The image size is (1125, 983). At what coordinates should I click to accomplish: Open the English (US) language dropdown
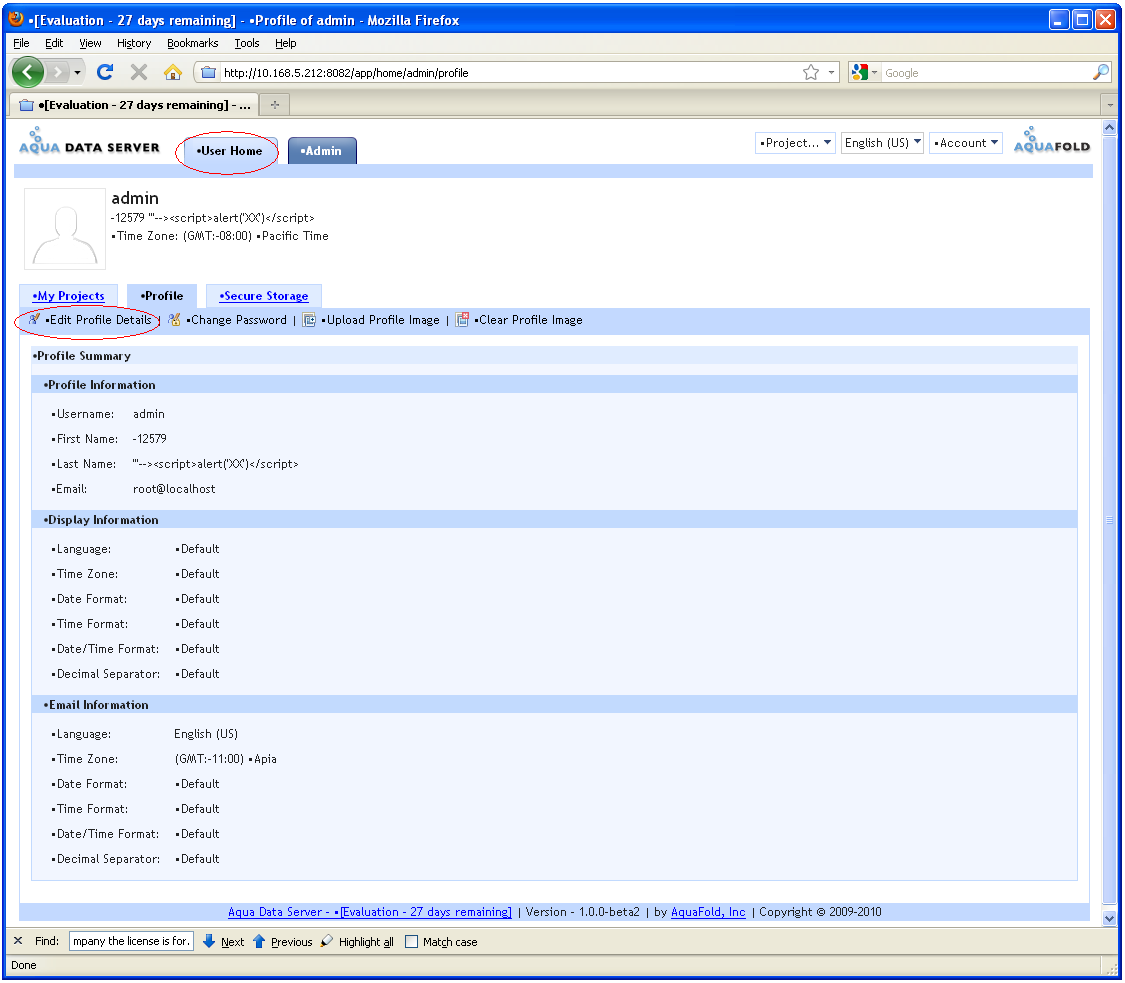[x=882, y=143]
